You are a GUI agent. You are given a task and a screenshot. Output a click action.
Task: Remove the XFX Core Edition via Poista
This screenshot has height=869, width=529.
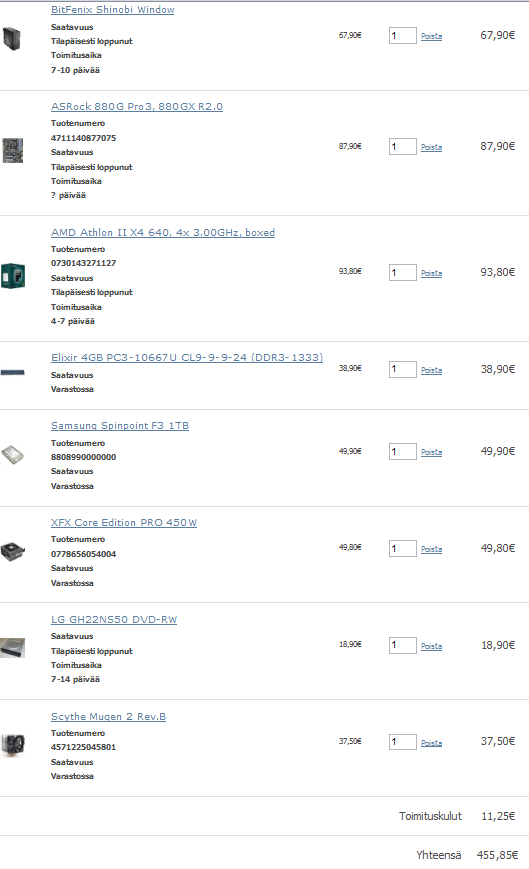pos(432,549)
